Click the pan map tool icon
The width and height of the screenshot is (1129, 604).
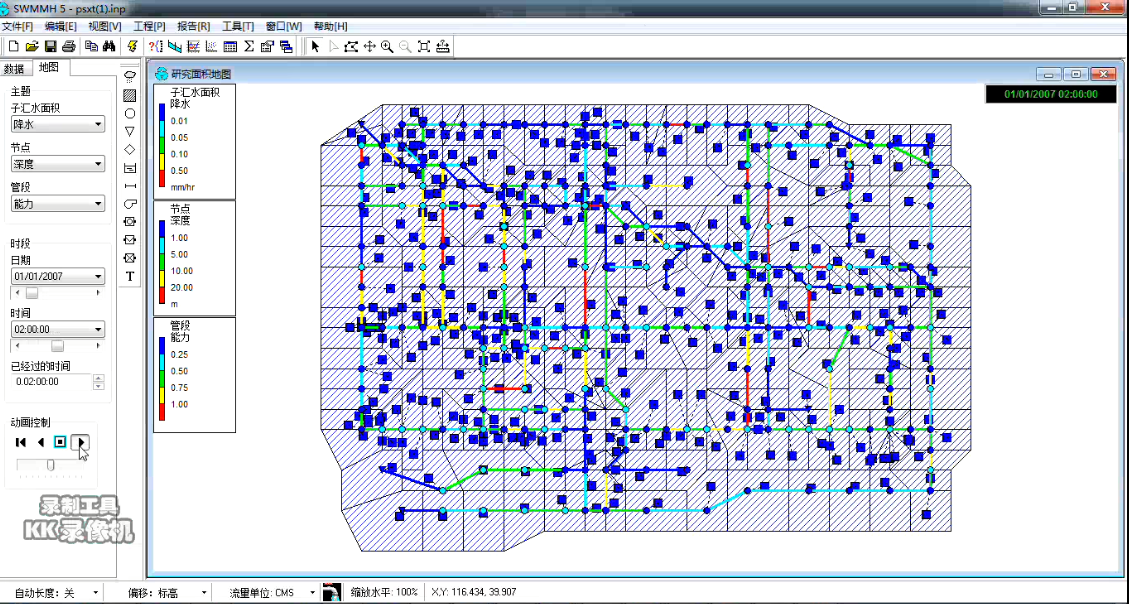click(369, 47)
